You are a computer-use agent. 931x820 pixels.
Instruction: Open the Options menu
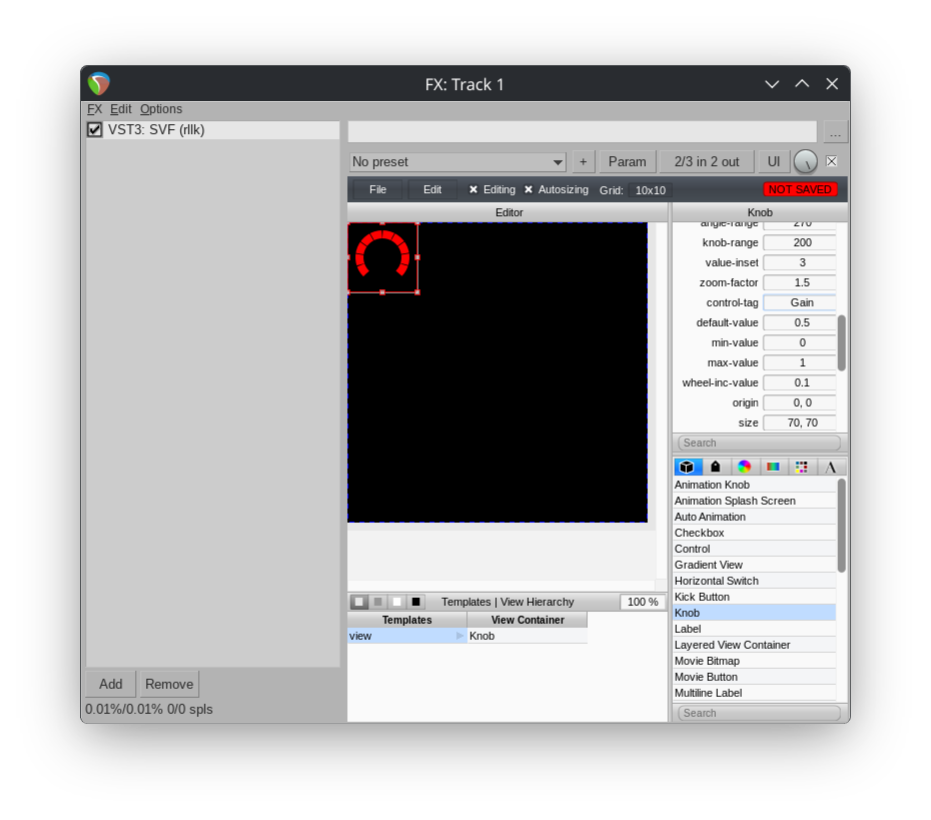click(161, 109)
